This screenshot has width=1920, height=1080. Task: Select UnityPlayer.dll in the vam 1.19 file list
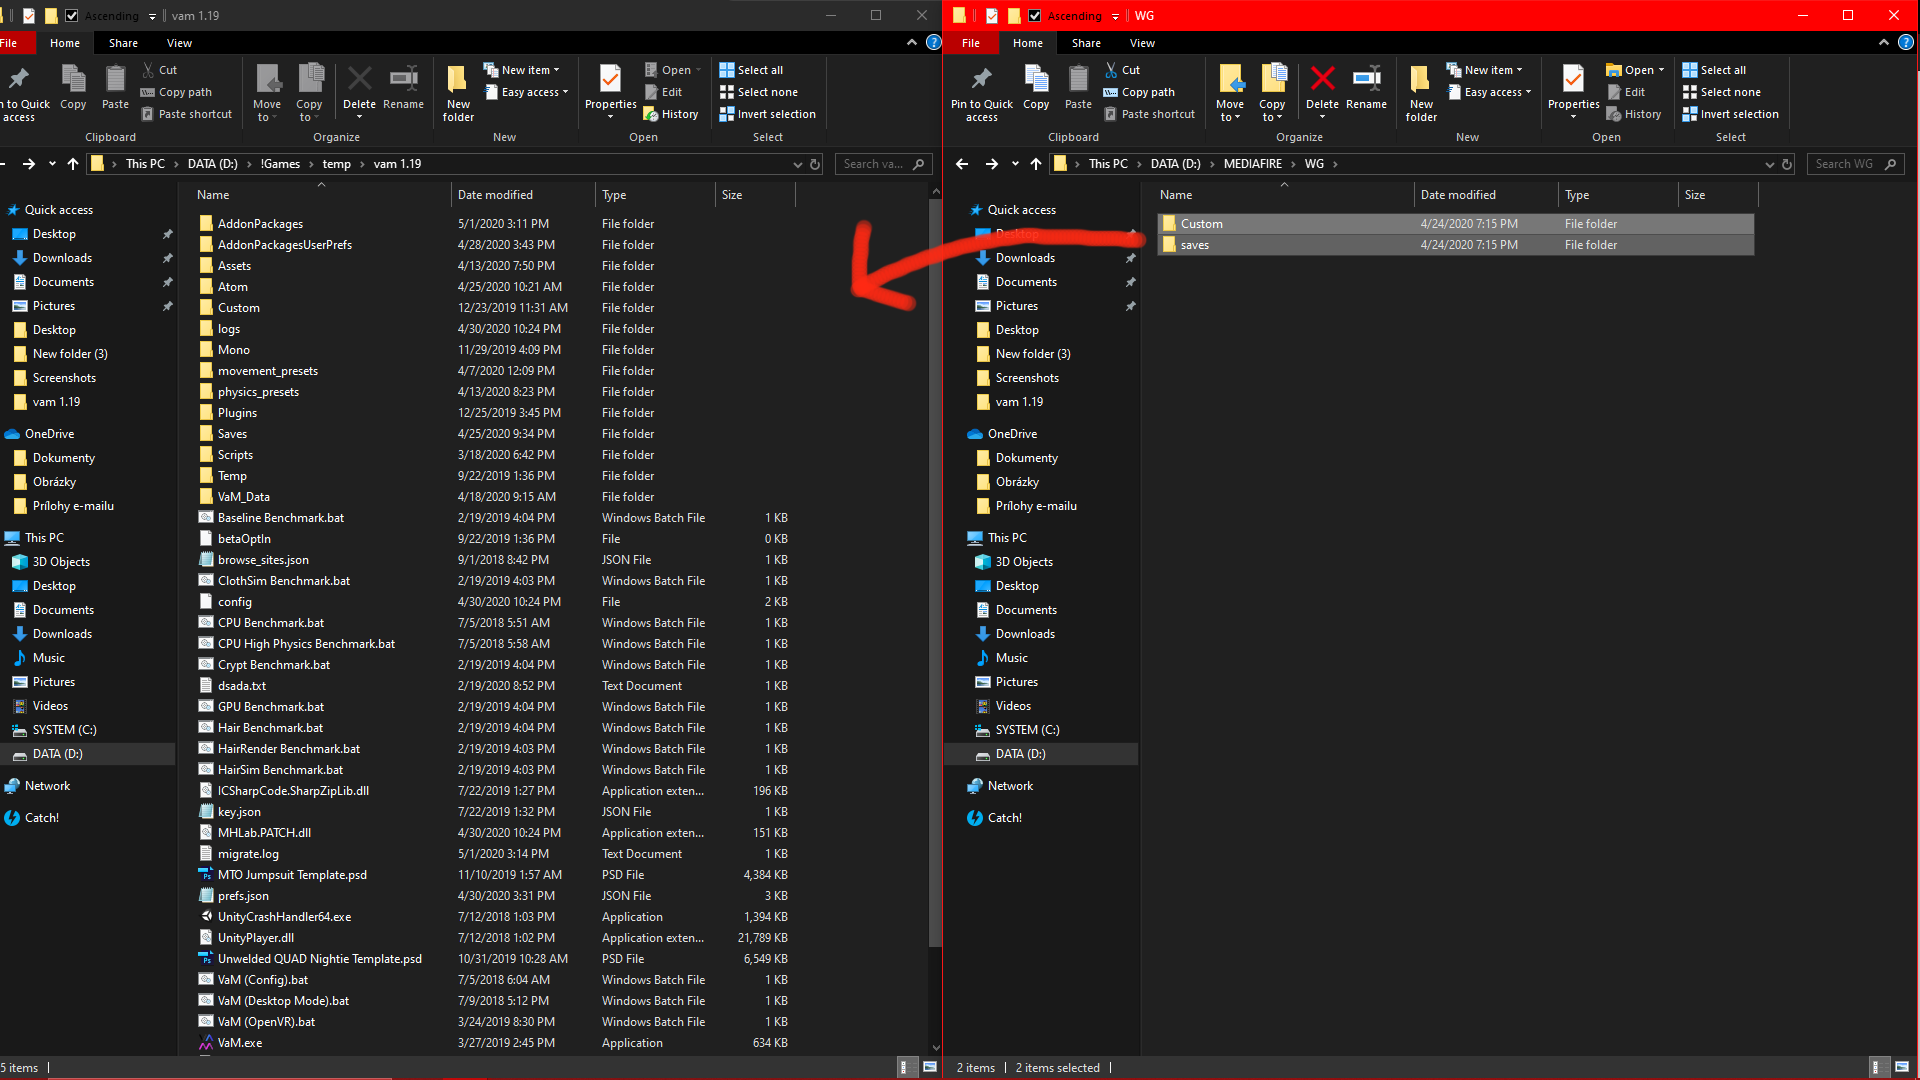pyautogui.click(x=495, y=938)
